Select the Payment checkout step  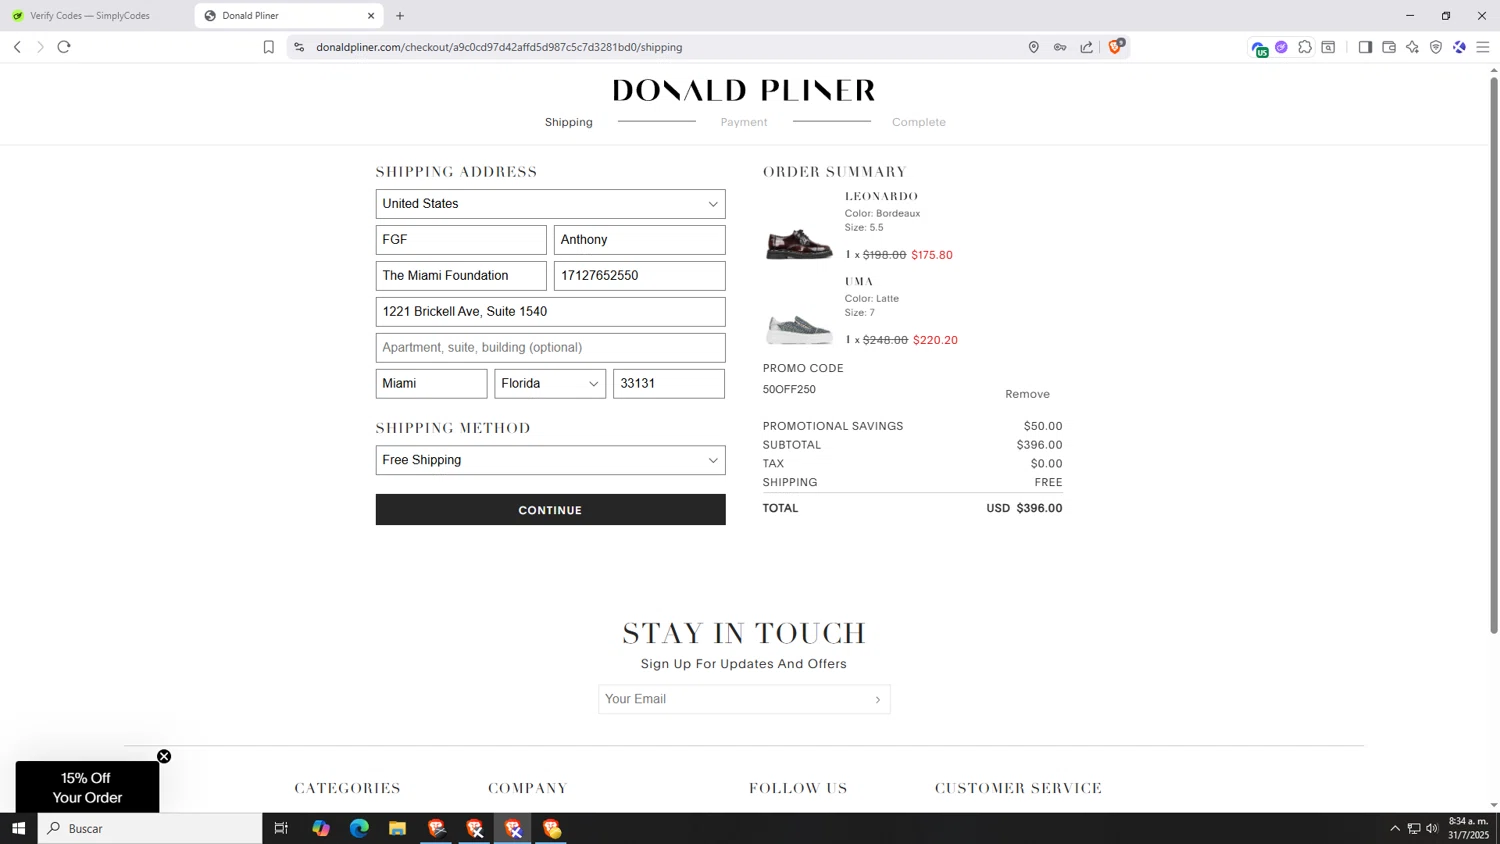coord(744,122)
